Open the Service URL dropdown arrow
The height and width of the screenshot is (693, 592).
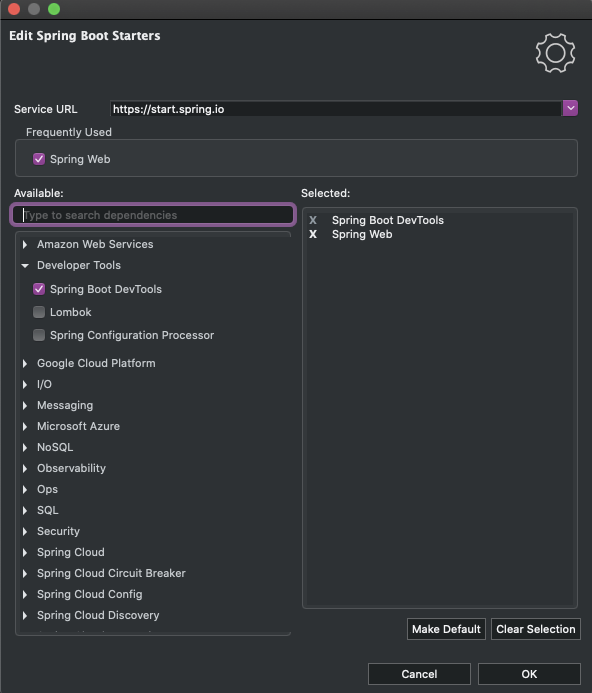coord(570,108)
